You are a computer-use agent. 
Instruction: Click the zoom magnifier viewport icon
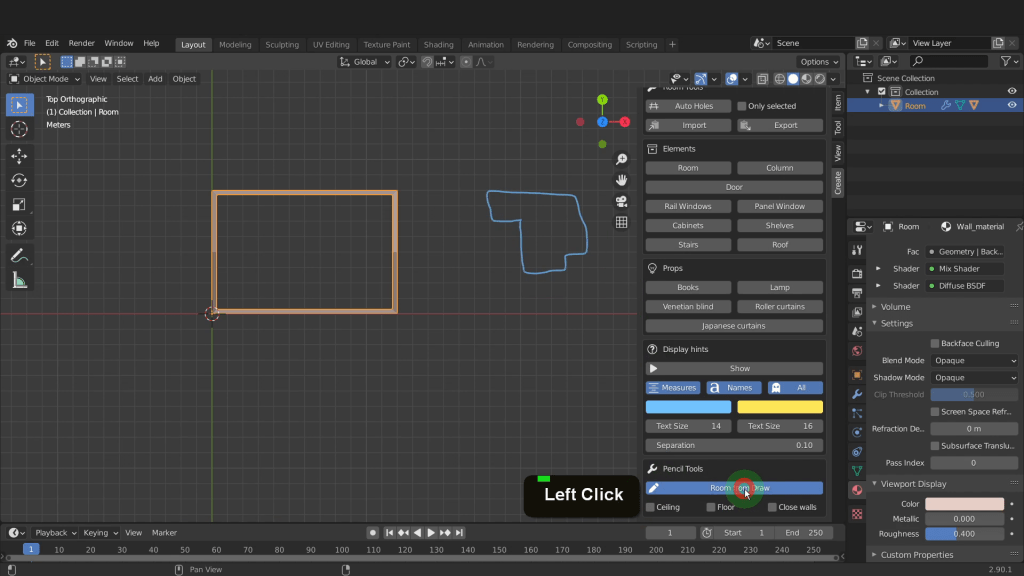tap(621, 160)
